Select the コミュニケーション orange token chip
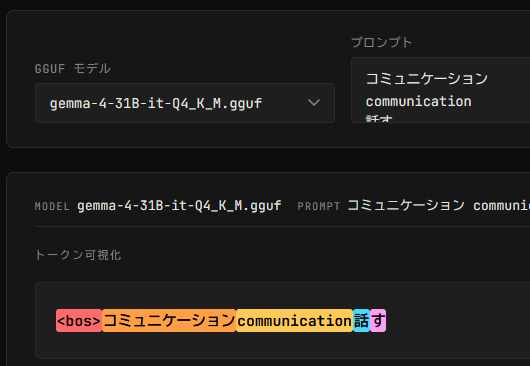 pos(169,320)
